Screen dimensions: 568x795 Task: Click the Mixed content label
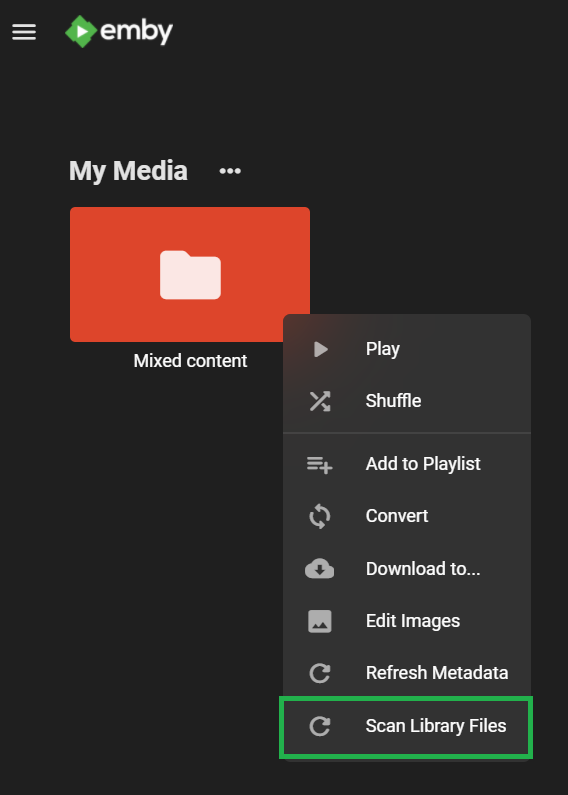pyautogui.click(x=190, y=361)
